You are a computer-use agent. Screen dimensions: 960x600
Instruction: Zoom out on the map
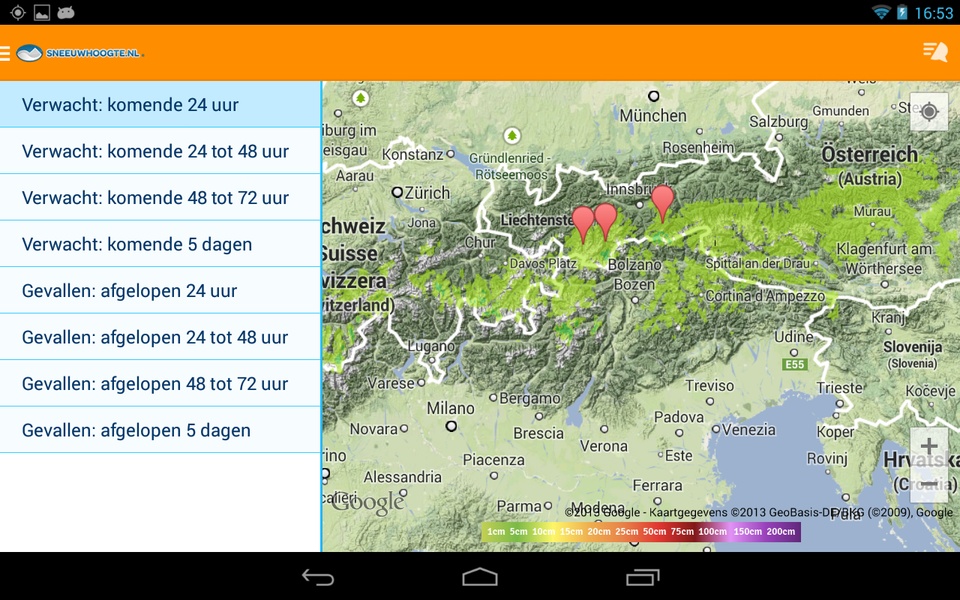tap(929, 484)
